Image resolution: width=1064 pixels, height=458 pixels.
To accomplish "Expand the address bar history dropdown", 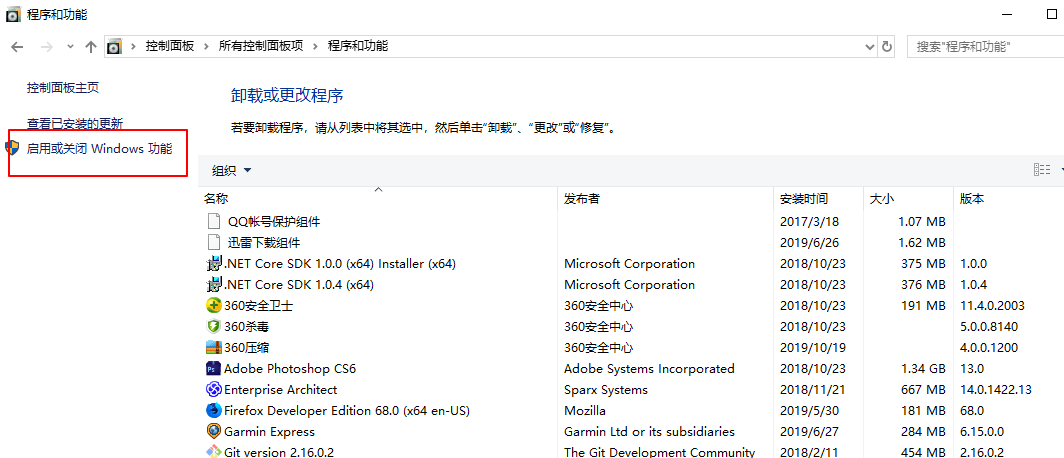I will (869, 46).
